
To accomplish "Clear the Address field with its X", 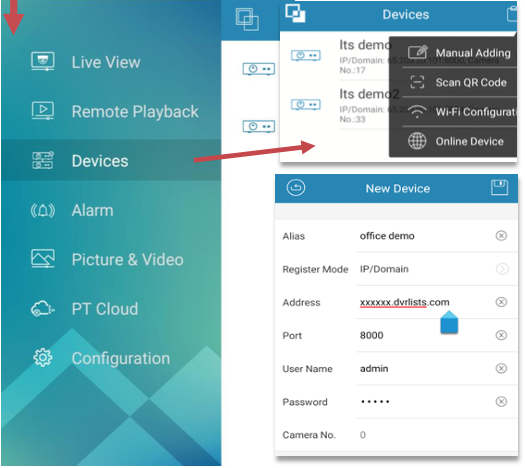I will pyautogui.click(x=501, y=302).
